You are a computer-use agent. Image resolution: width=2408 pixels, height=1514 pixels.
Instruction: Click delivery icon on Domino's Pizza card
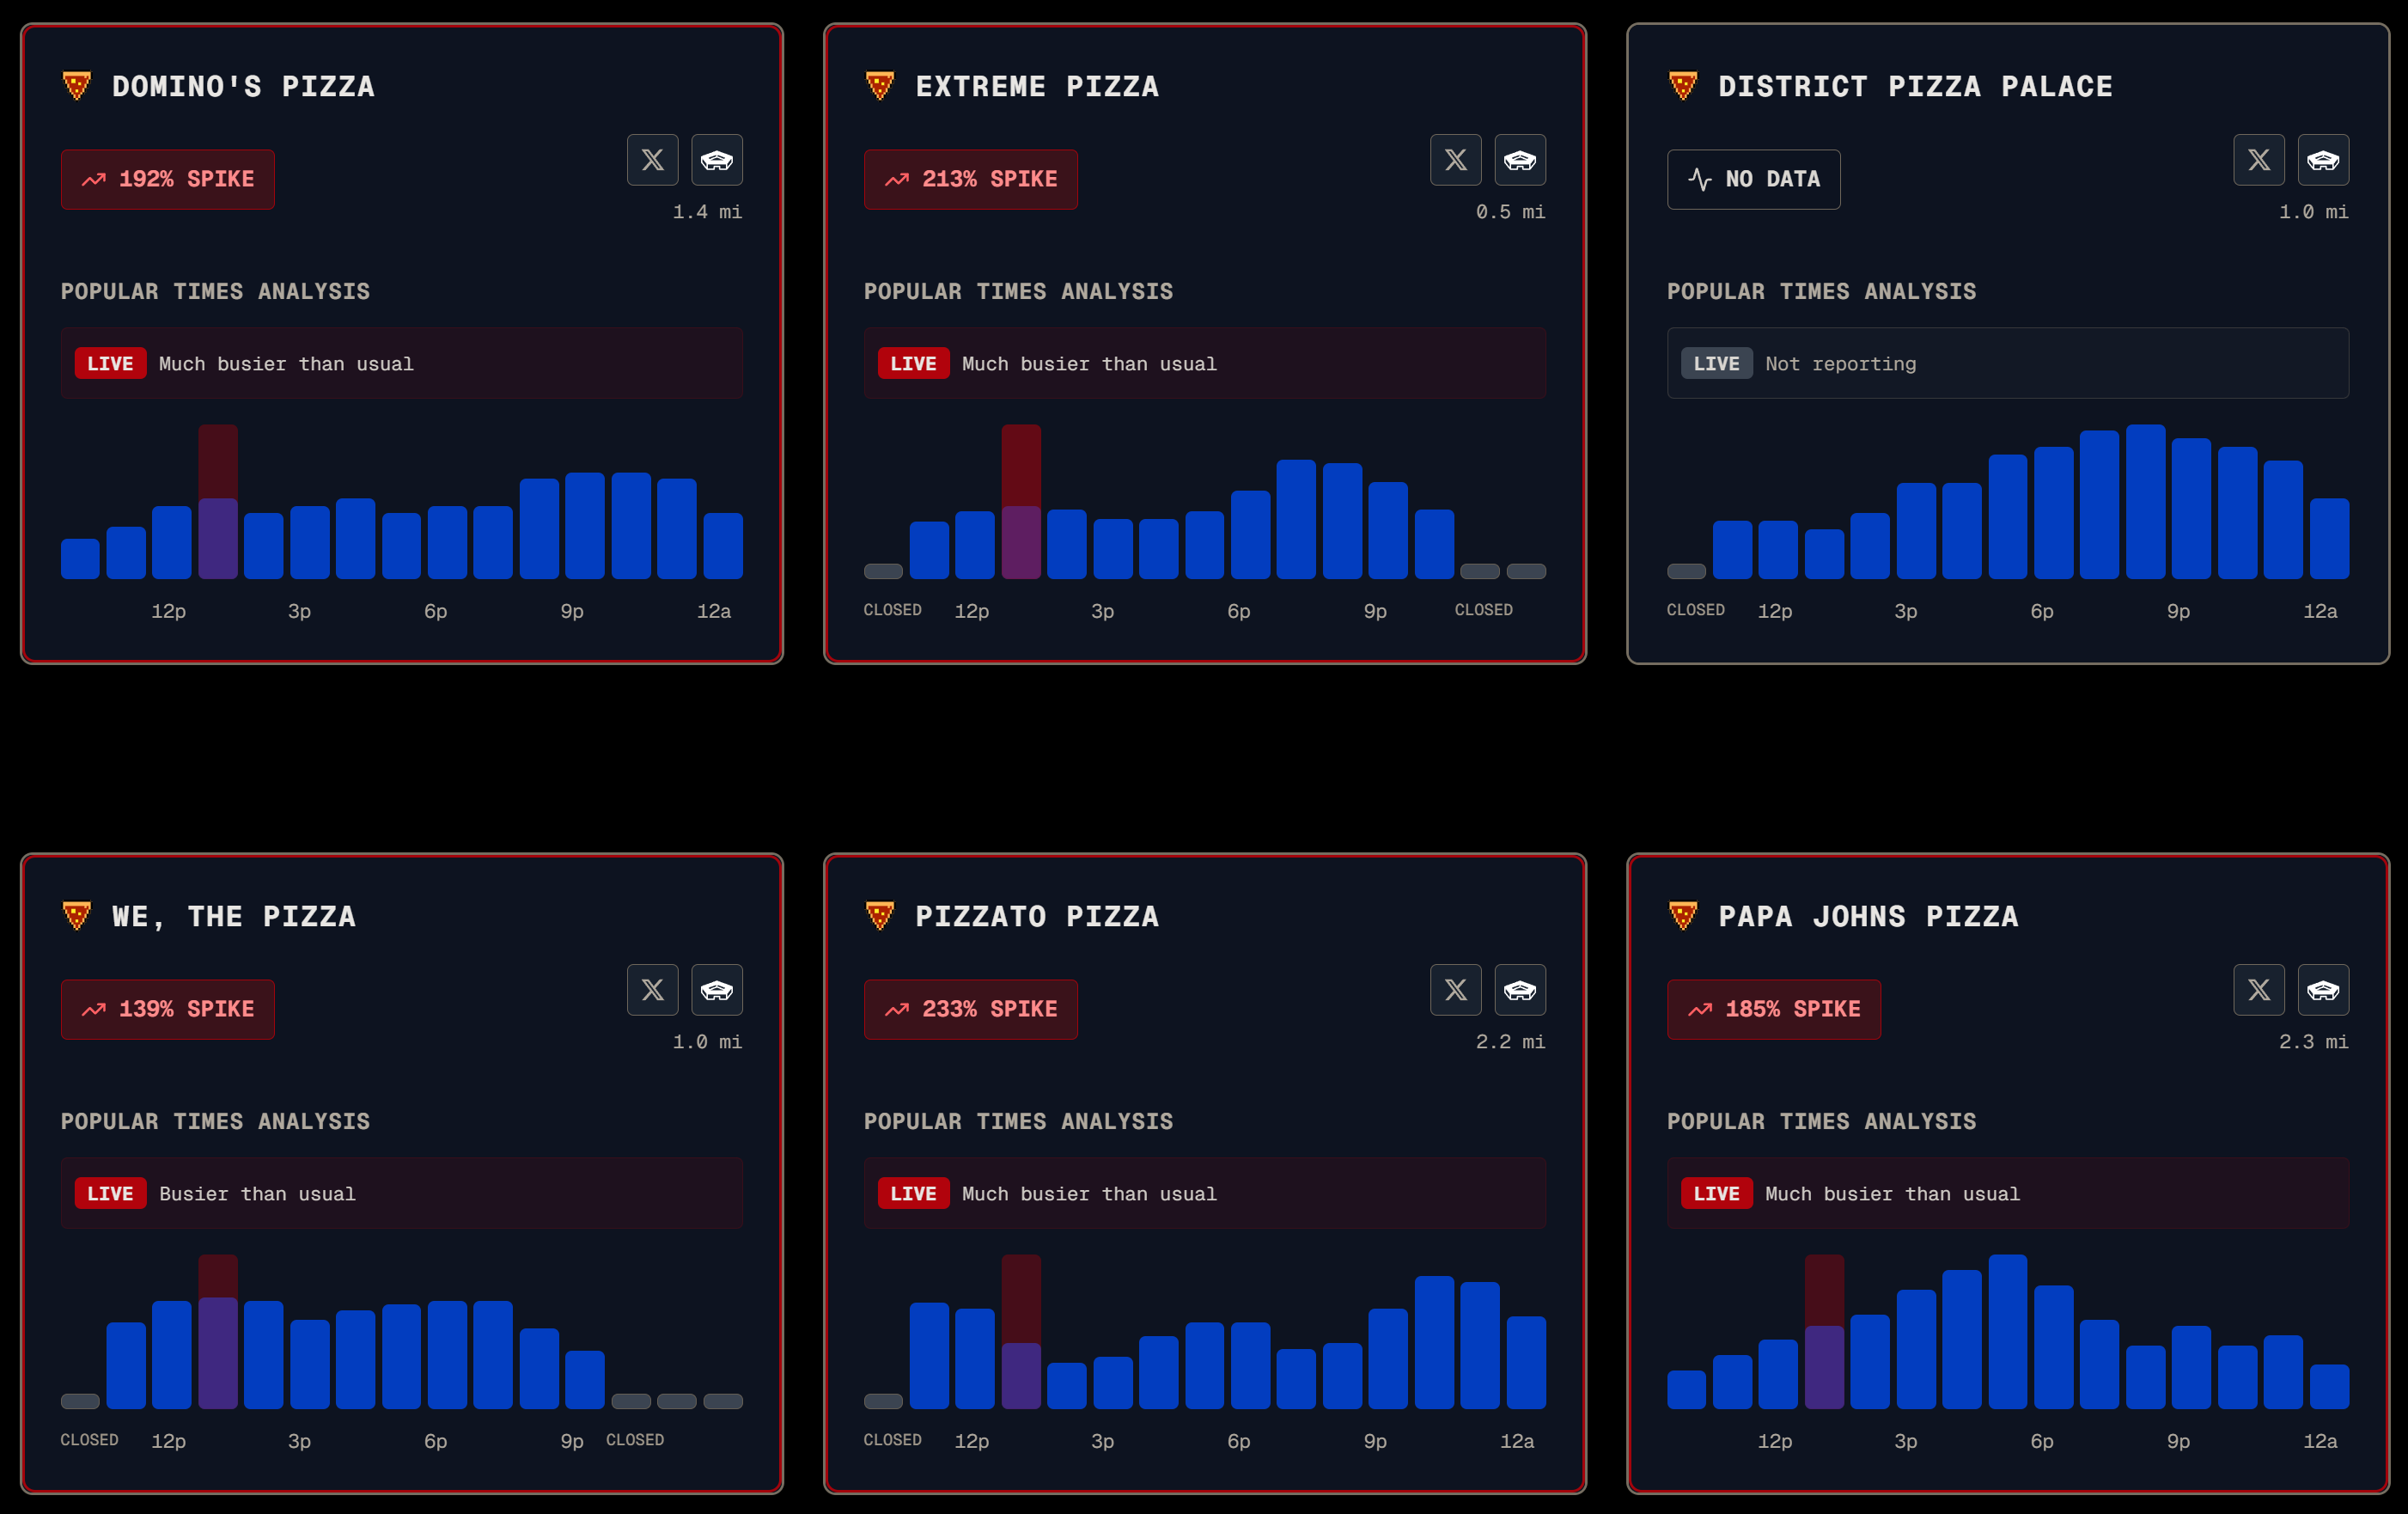(717, 160)
